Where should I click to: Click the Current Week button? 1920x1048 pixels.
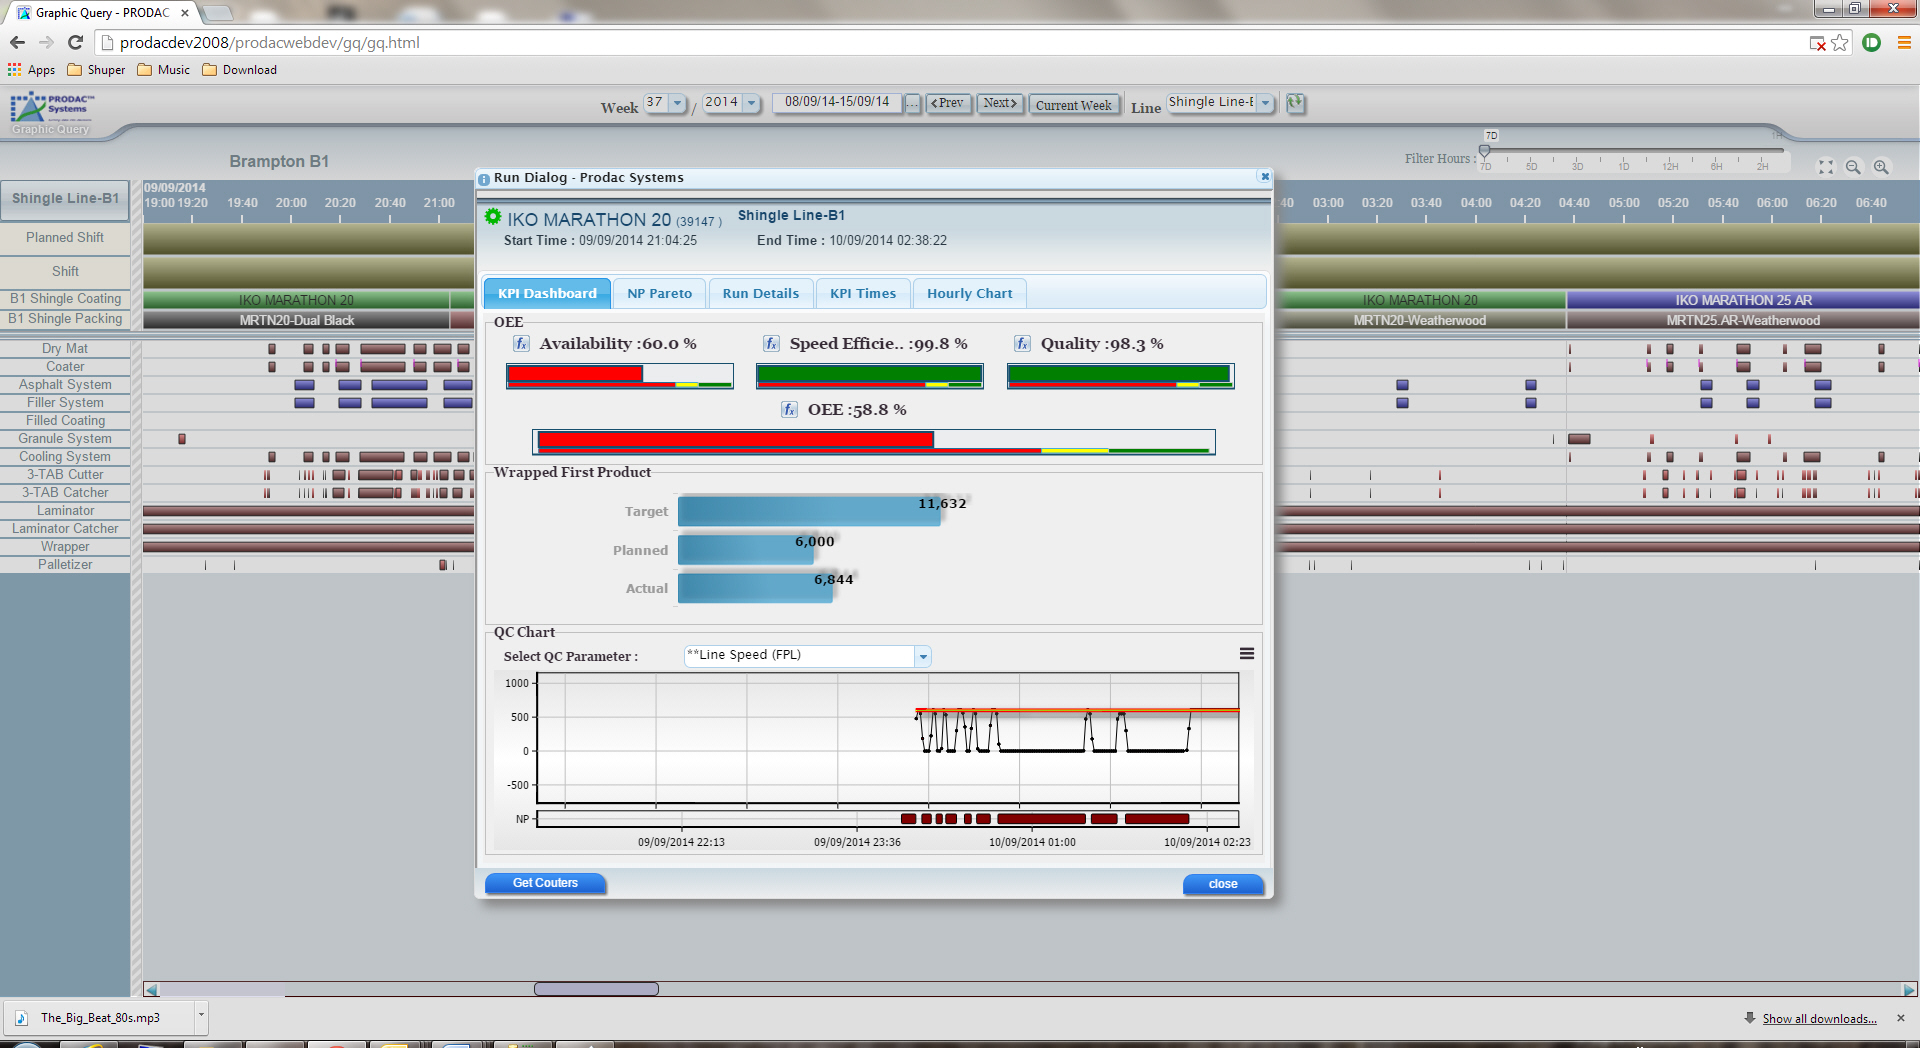[x=1073, y=105]
